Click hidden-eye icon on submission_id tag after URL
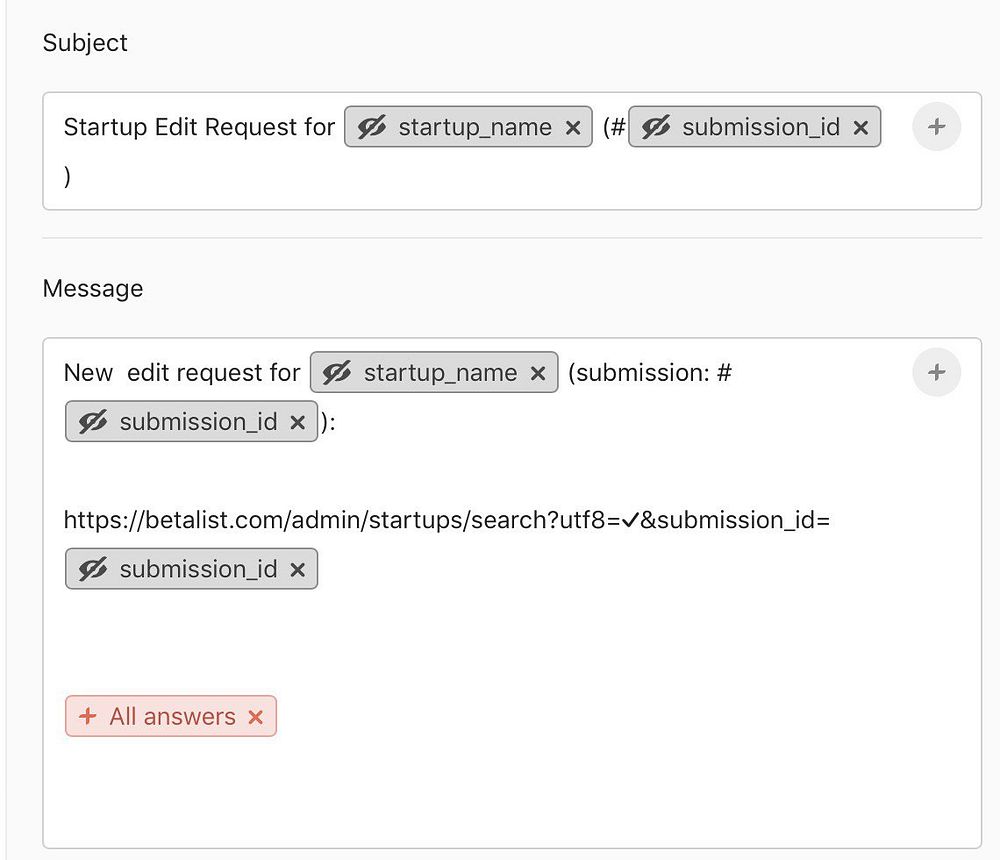Screen dimensions: 1000x860 coord(93,569)
